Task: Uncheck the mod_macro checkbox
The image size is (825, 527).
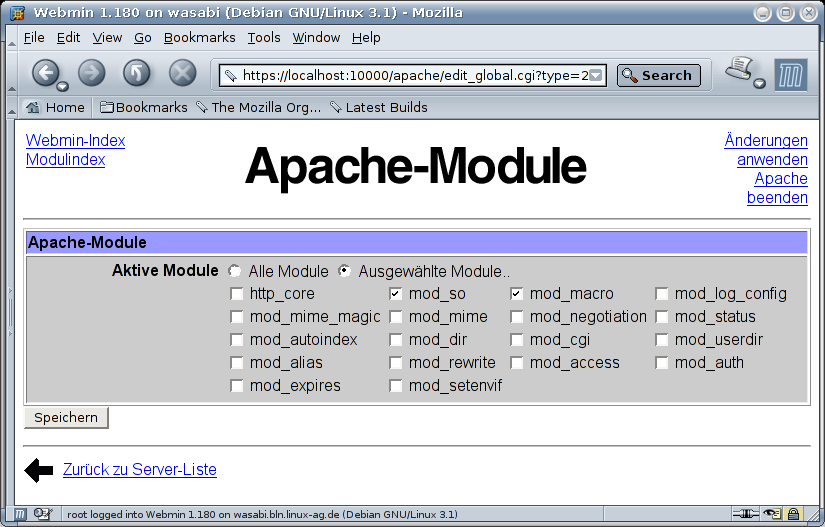Action: (517, 294)
